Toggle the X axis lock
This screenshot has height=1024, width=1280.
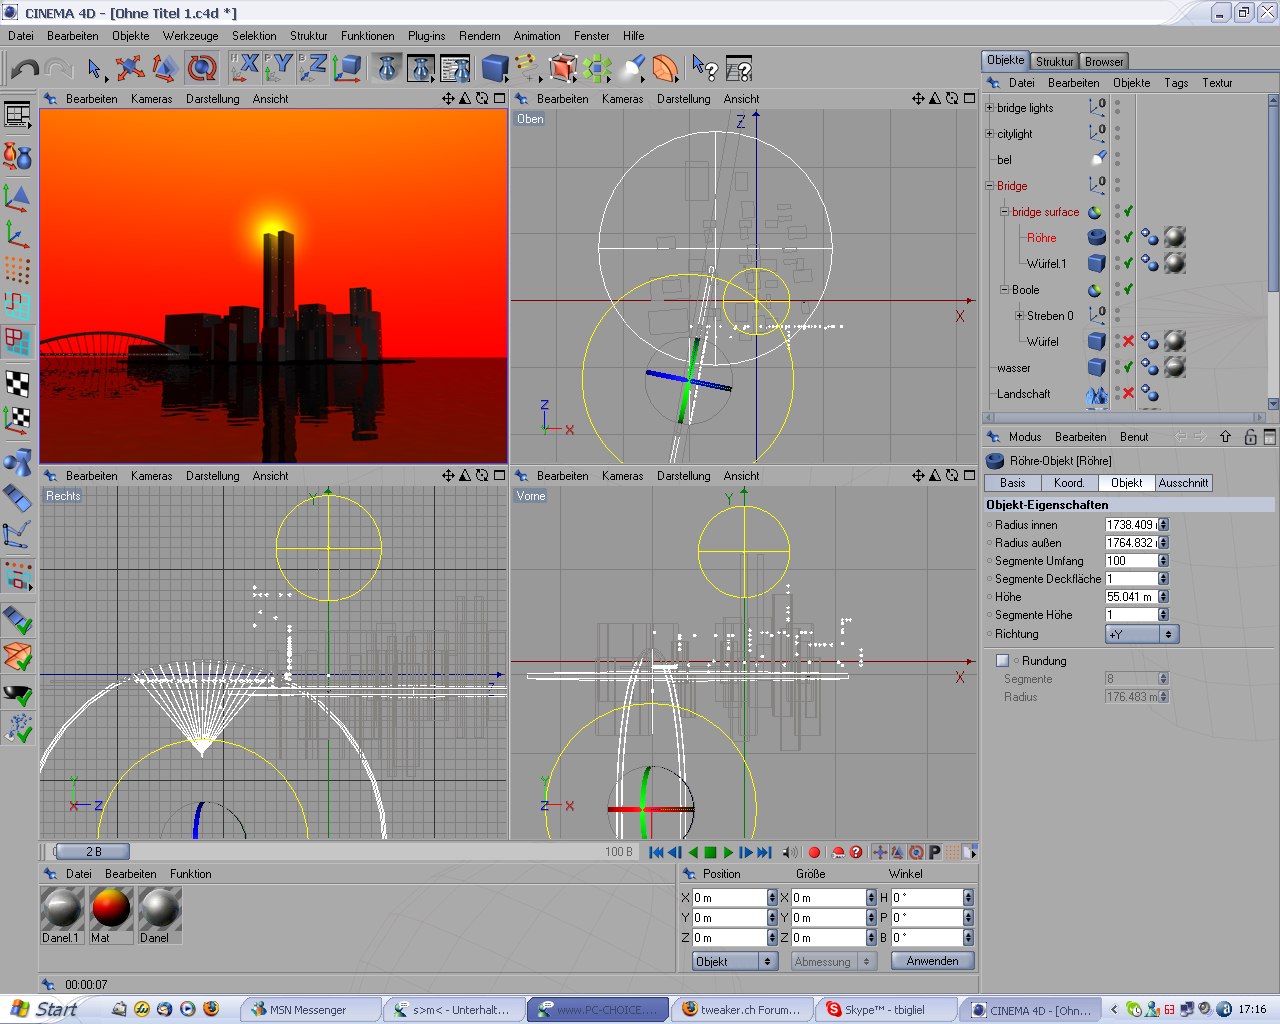coord(245,68)
